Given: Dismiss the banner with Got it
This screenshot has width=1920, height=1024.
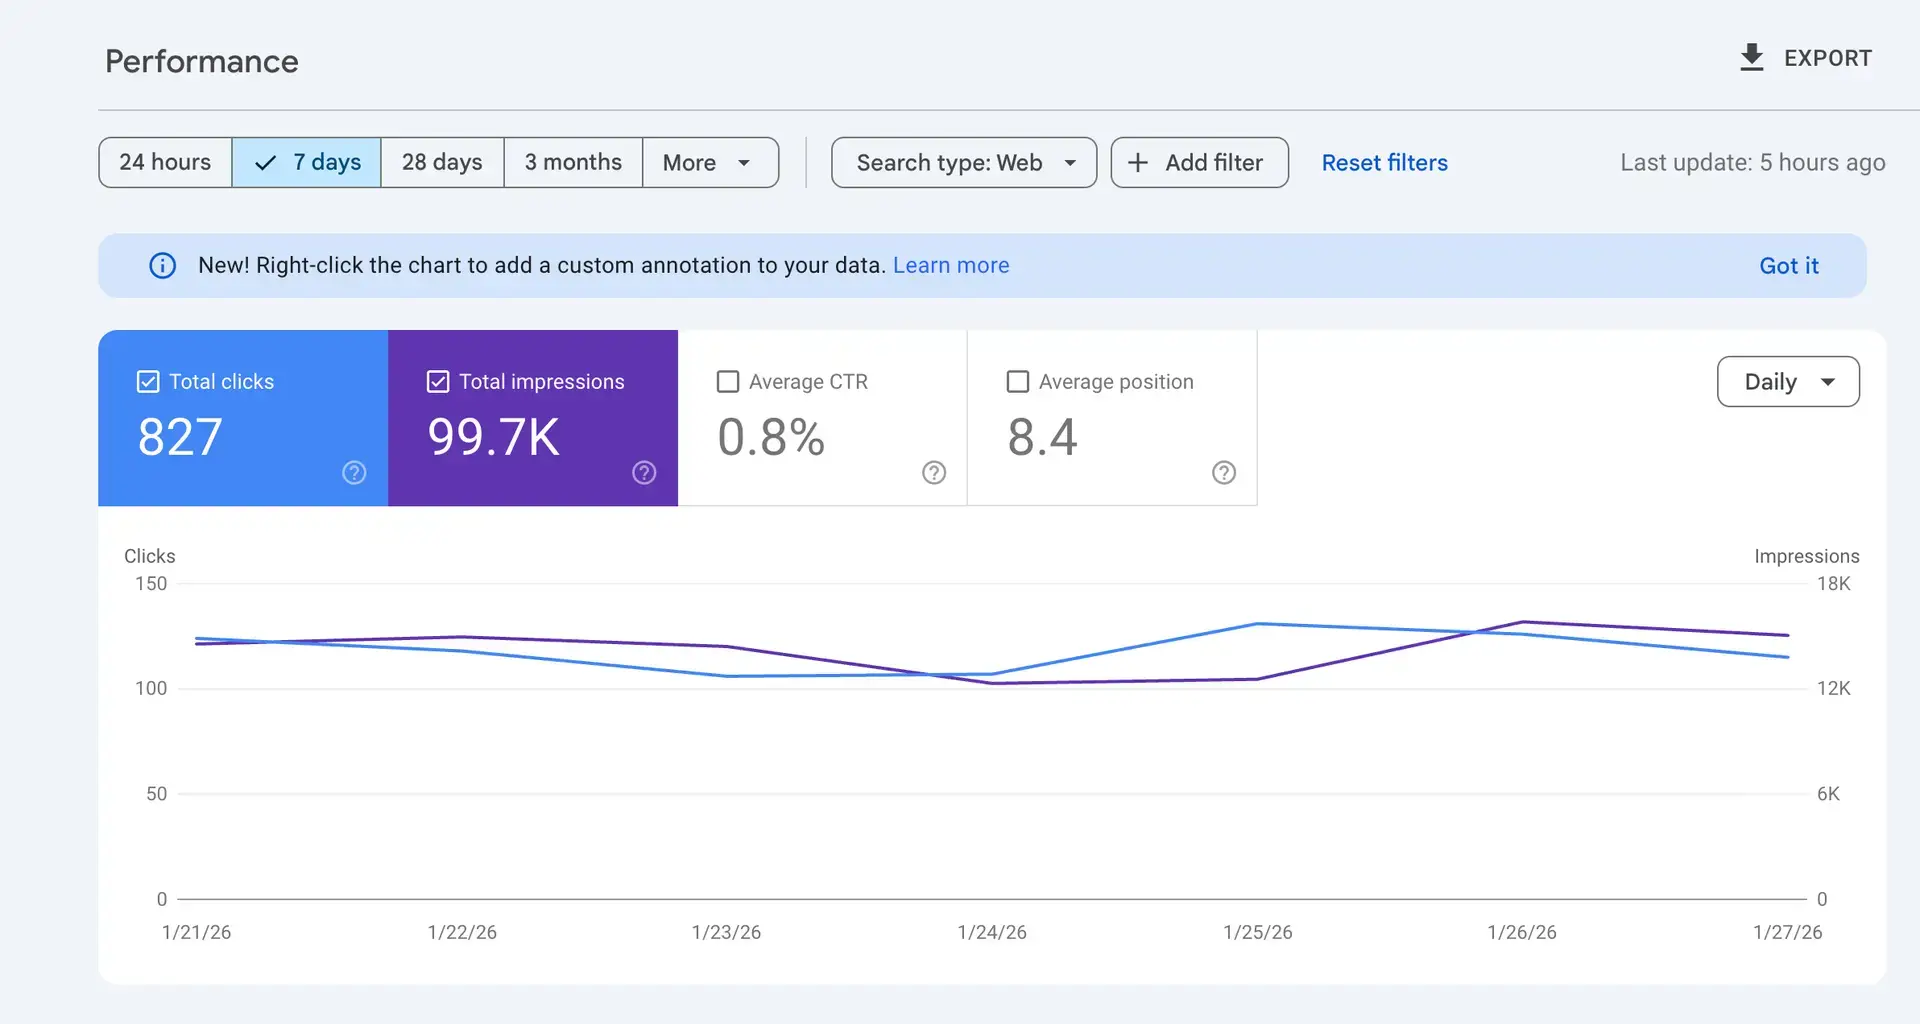Looking at the screenshot, I should coord(1789,265).
